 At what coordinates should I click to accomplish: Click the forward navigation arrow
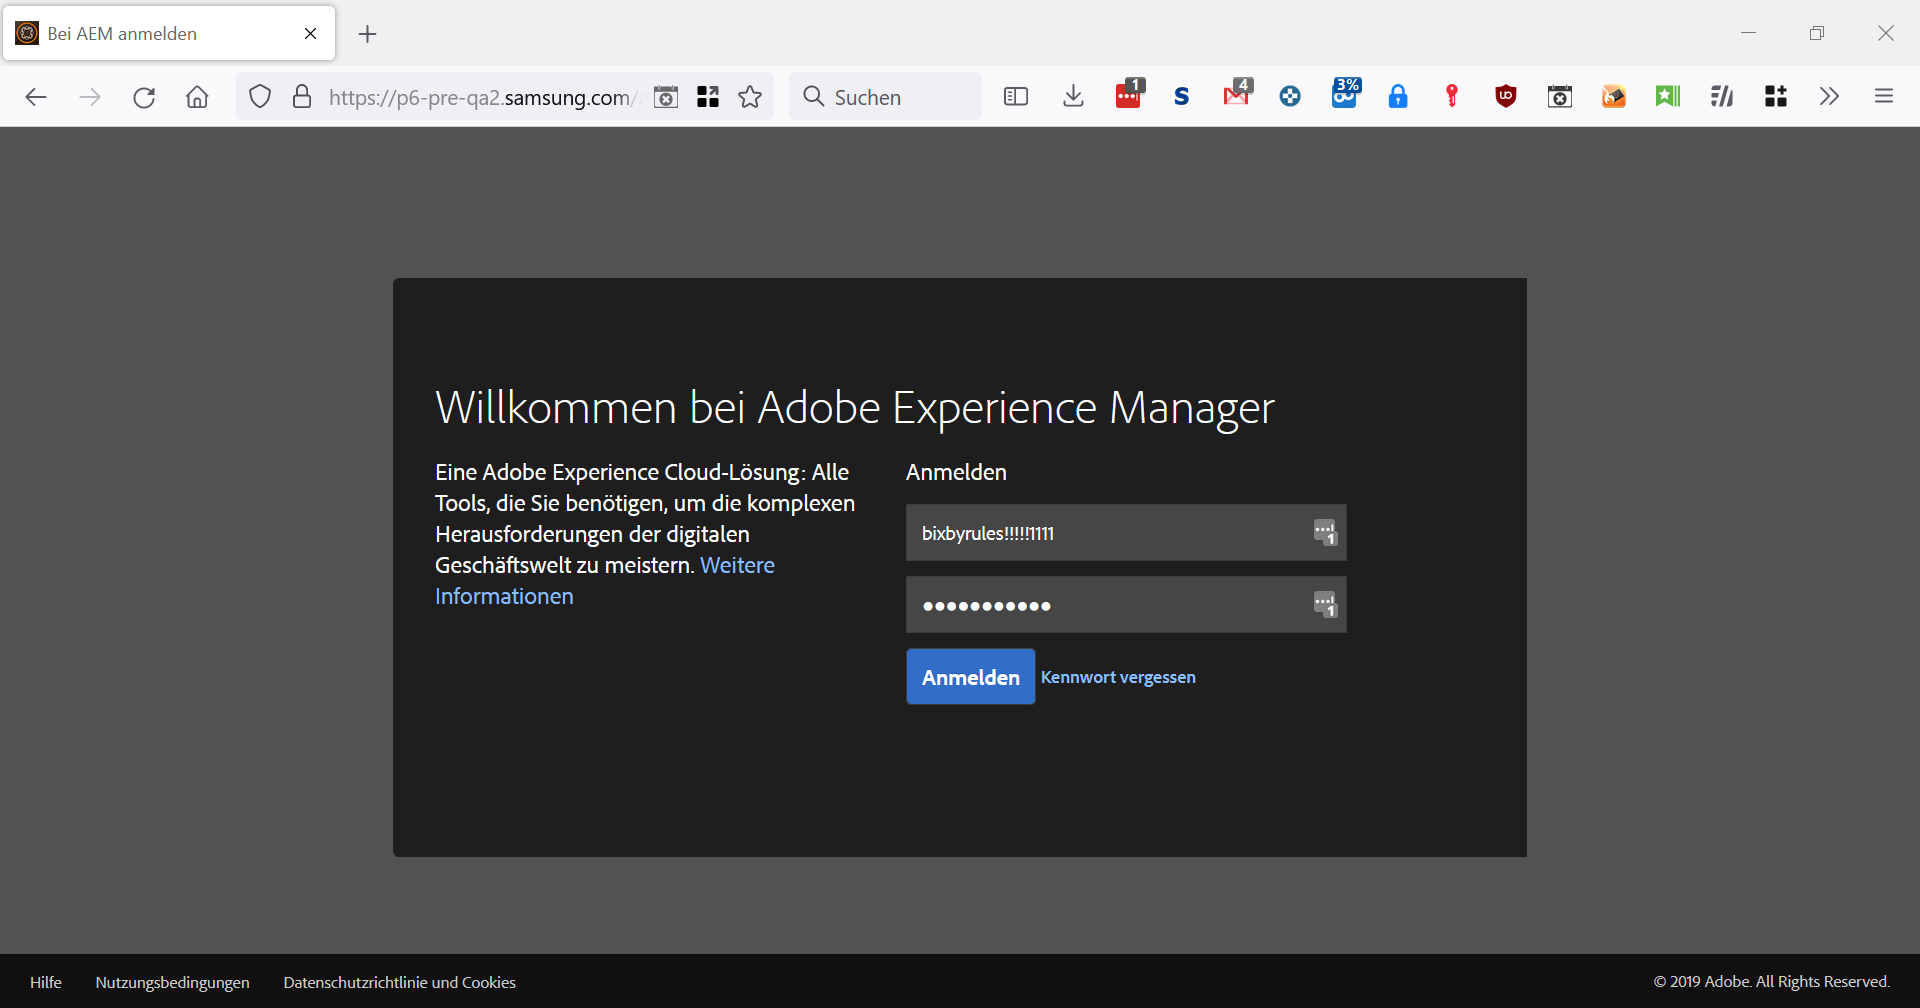pyautogui.click(x=90, y=97)
